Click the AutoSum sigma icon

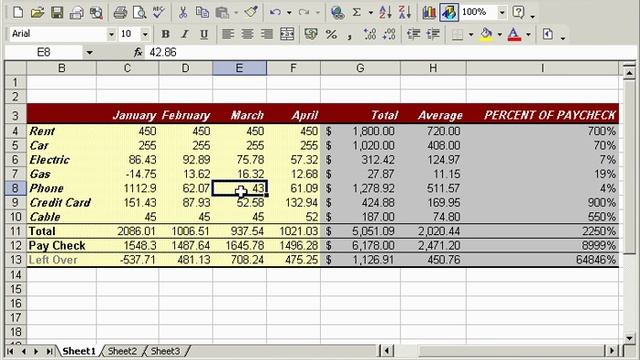[x=357, y=13]
